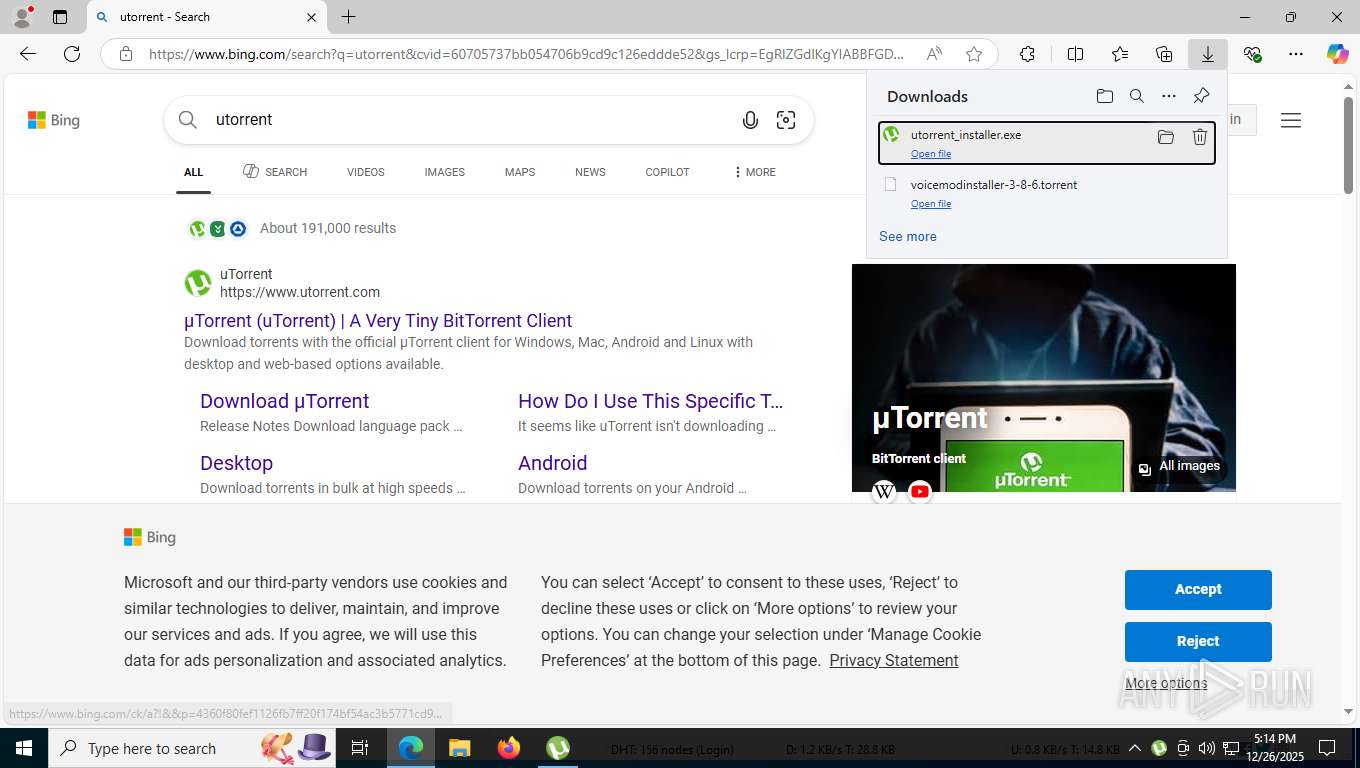
Task: Open File Explorer from taskbar
Action: 459,748
